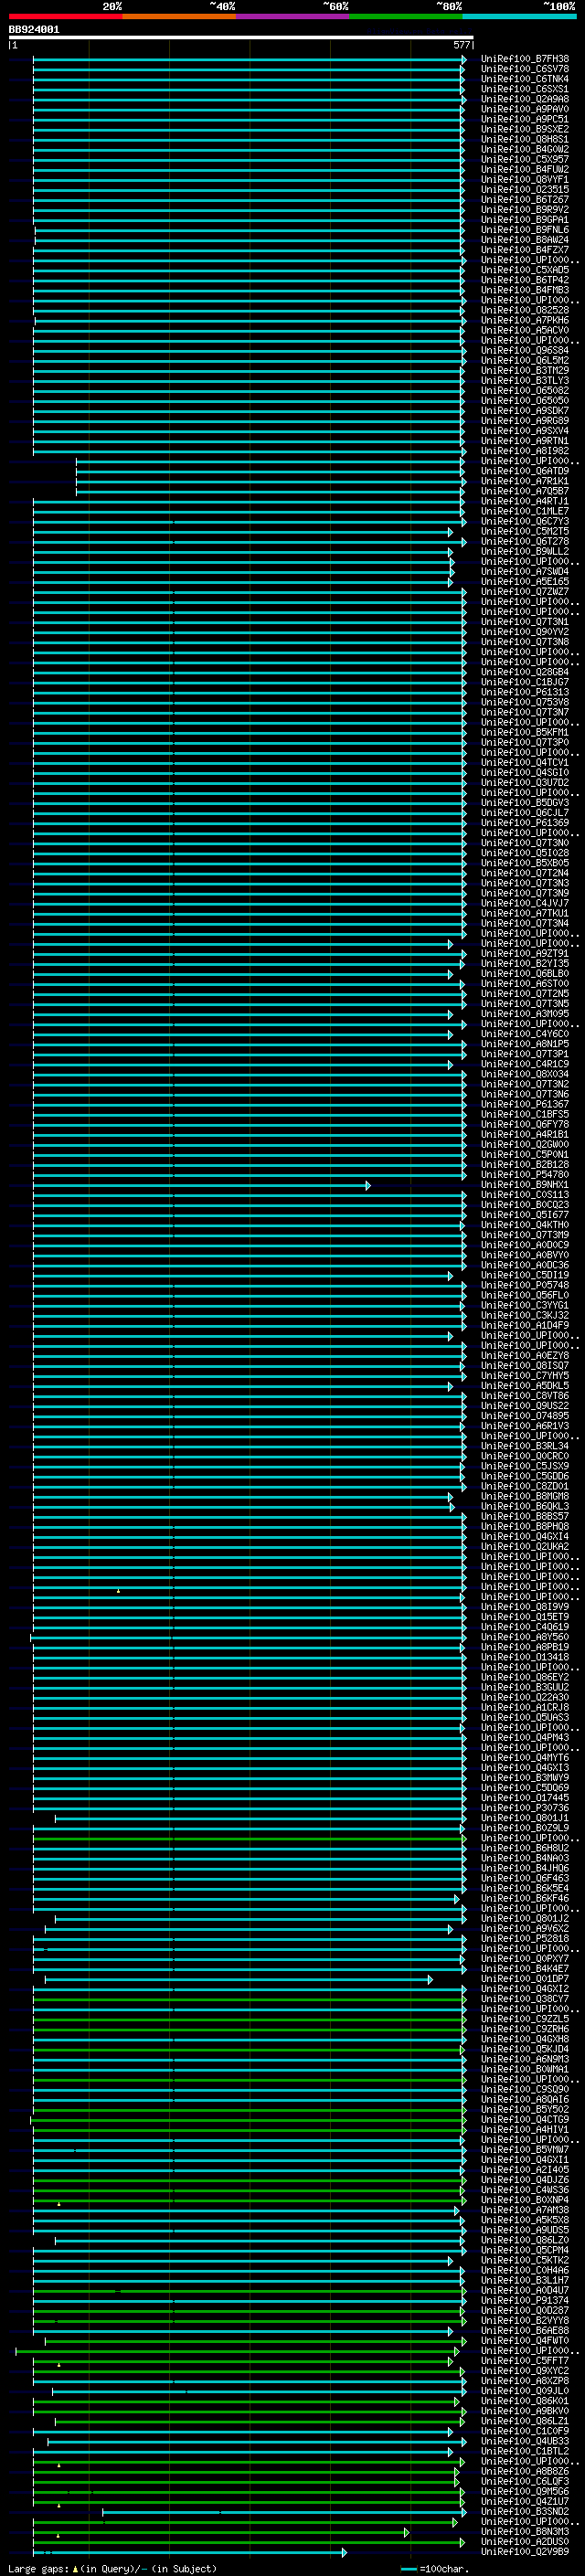Image resolution: width=585 pixels, height=2576 pixels.
Task: Select hit UniRef100_C7YHY5
Action: coord(525,1375)
